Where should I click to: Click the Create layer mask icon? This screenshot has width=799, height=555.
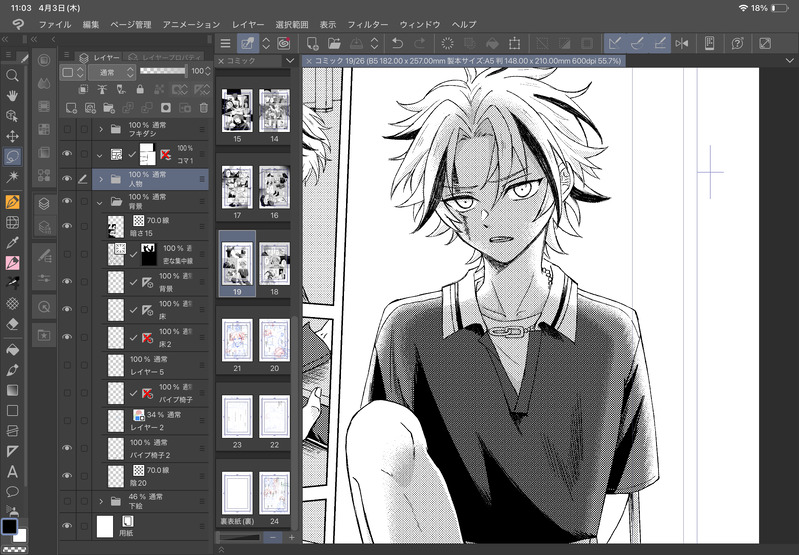[x=166, y=108]
